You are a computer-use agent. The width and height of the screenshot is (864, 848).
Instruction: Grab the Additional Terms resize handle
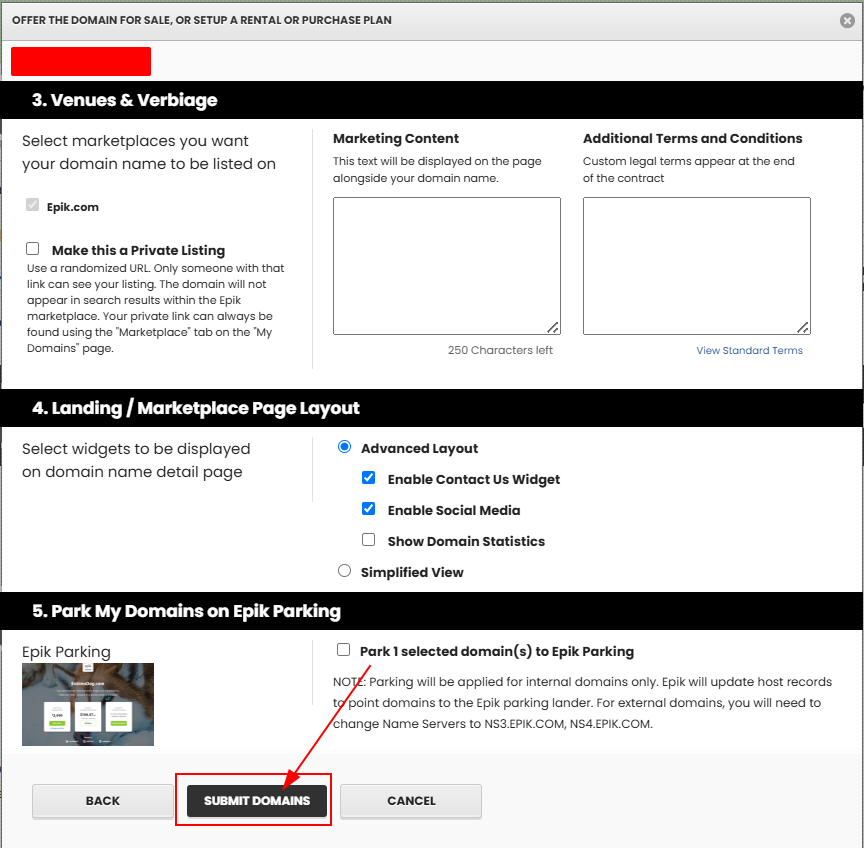(803, 327)
